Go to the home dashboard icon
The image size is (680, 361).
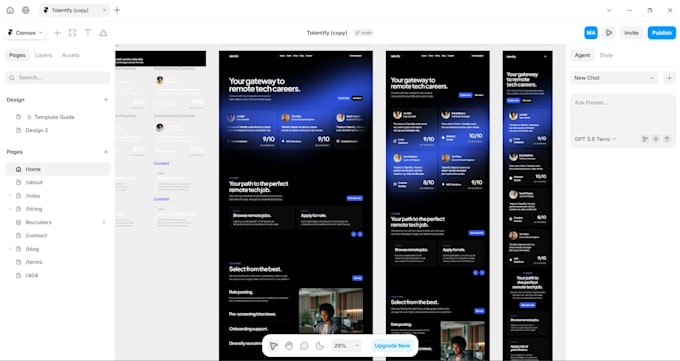click(x=10, y=10)
